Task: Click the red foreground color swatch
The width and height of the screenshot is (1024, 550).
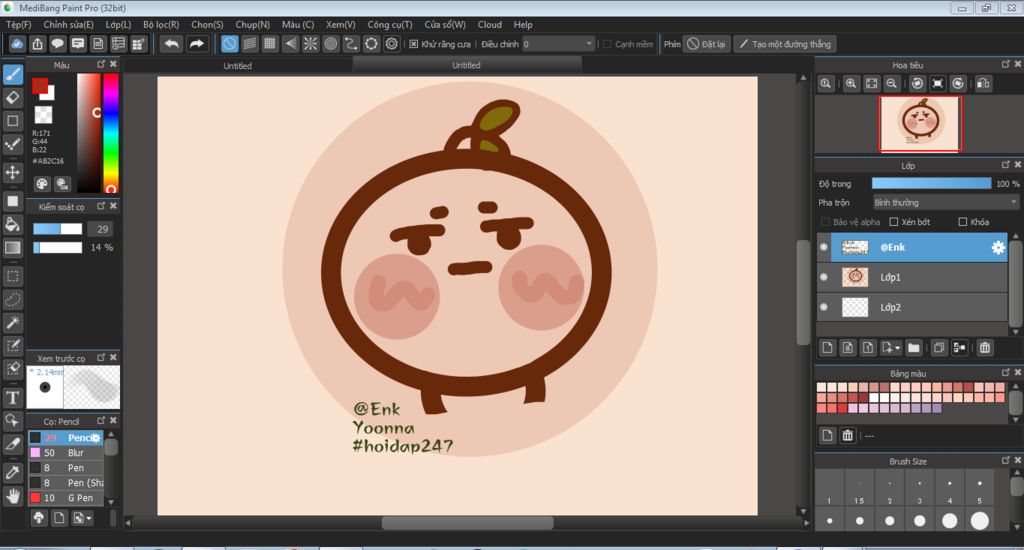Action: click(40, 86)
